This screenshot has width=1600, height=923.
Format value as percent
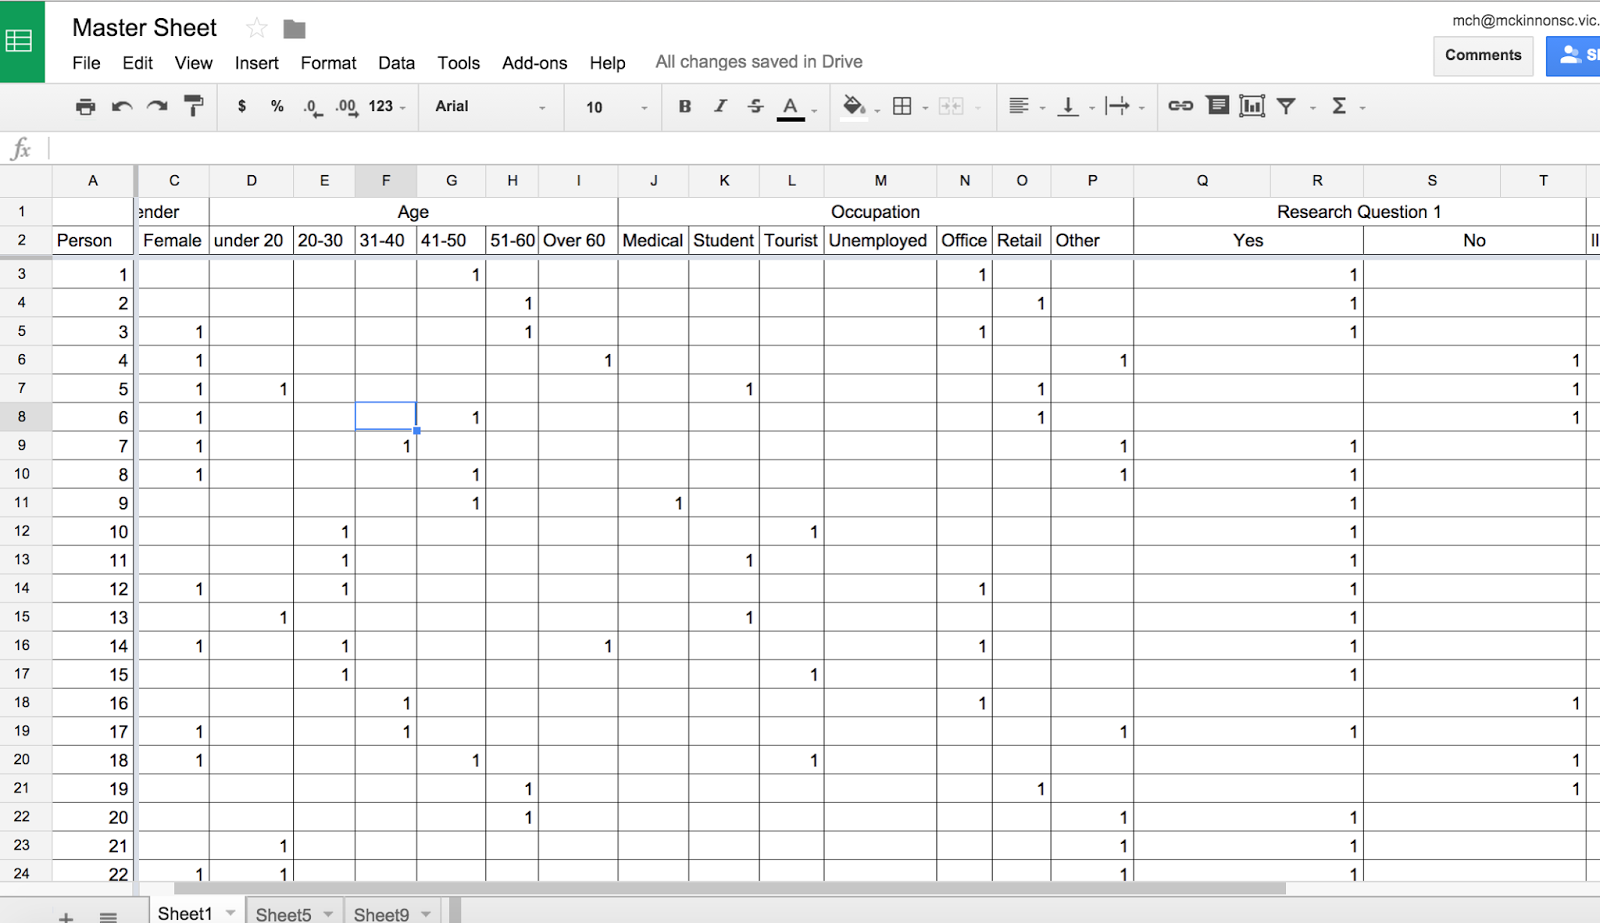tap(276, 106)
